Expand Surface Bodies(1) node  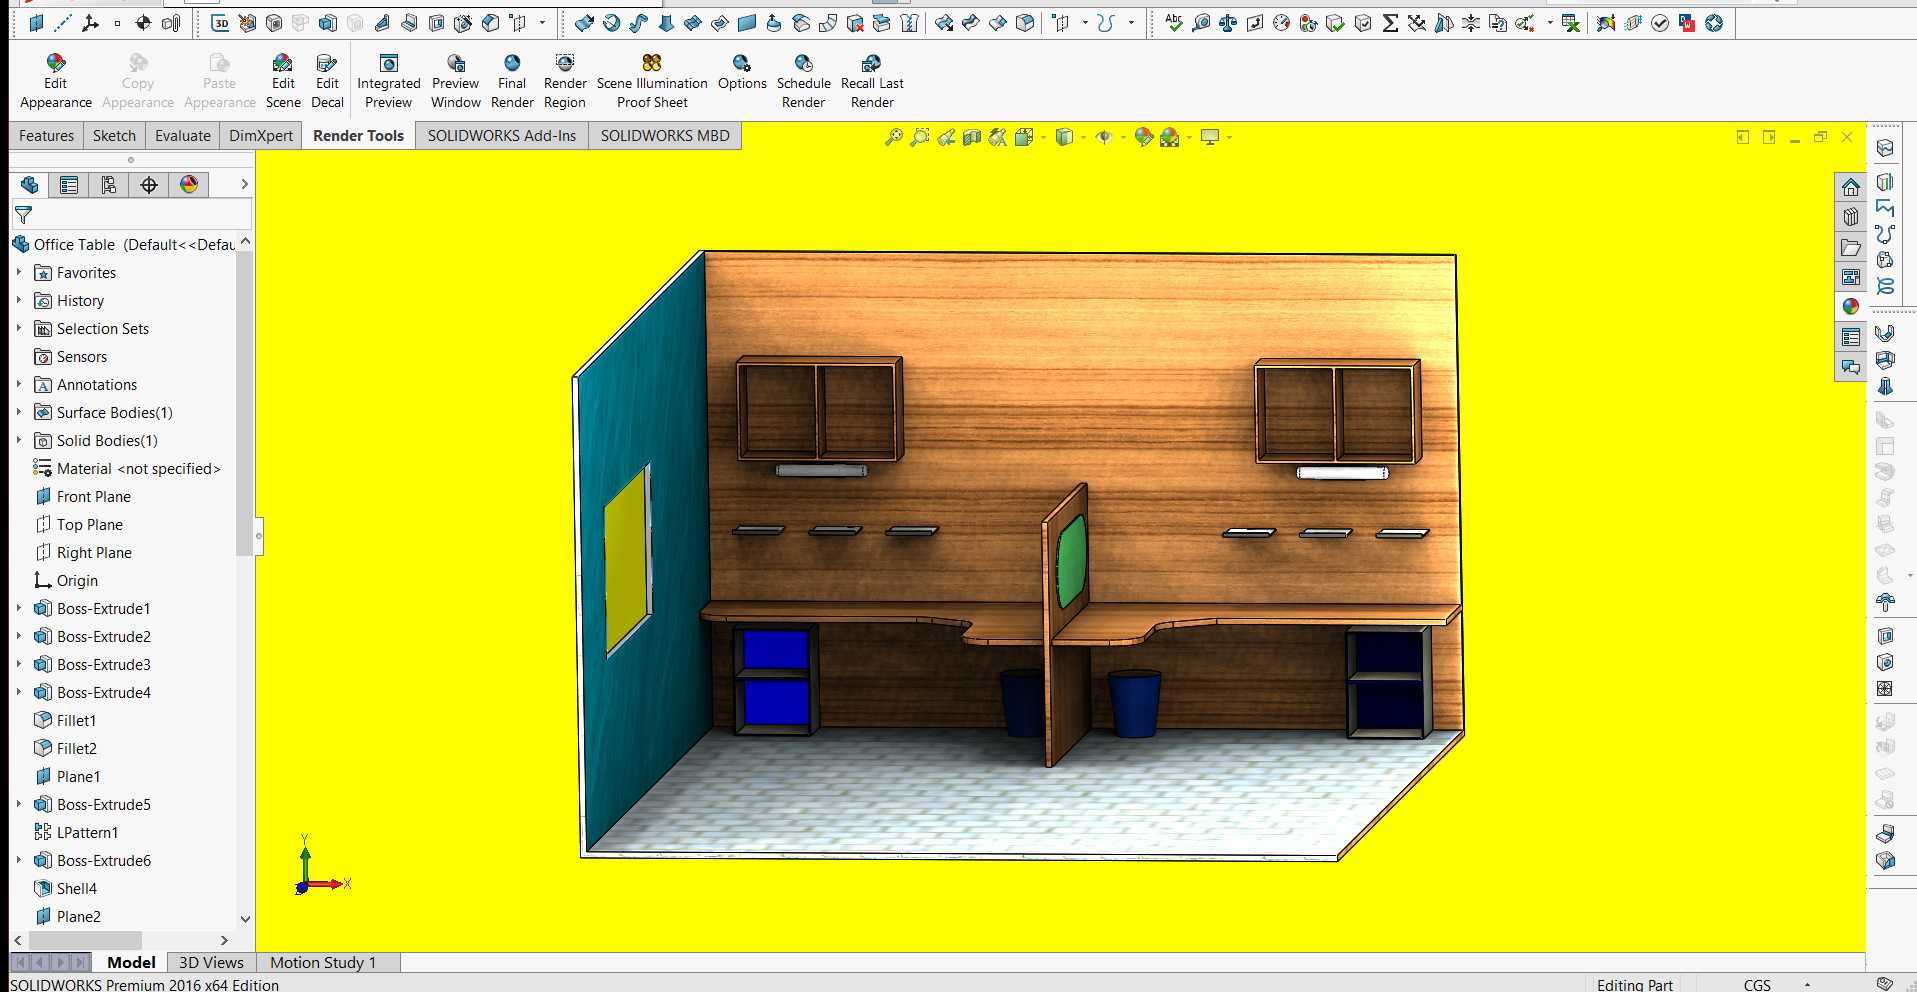pyautogui.click(x=18, y=412)
